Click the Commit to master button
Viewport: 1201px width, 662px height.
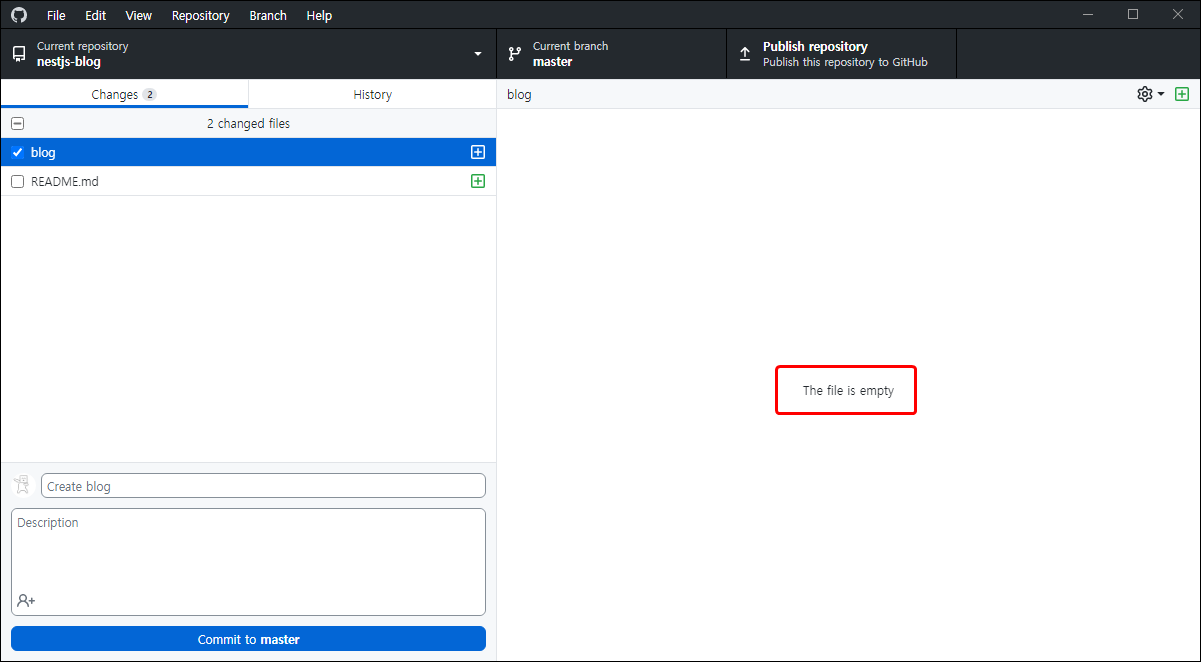click(248, 638)
